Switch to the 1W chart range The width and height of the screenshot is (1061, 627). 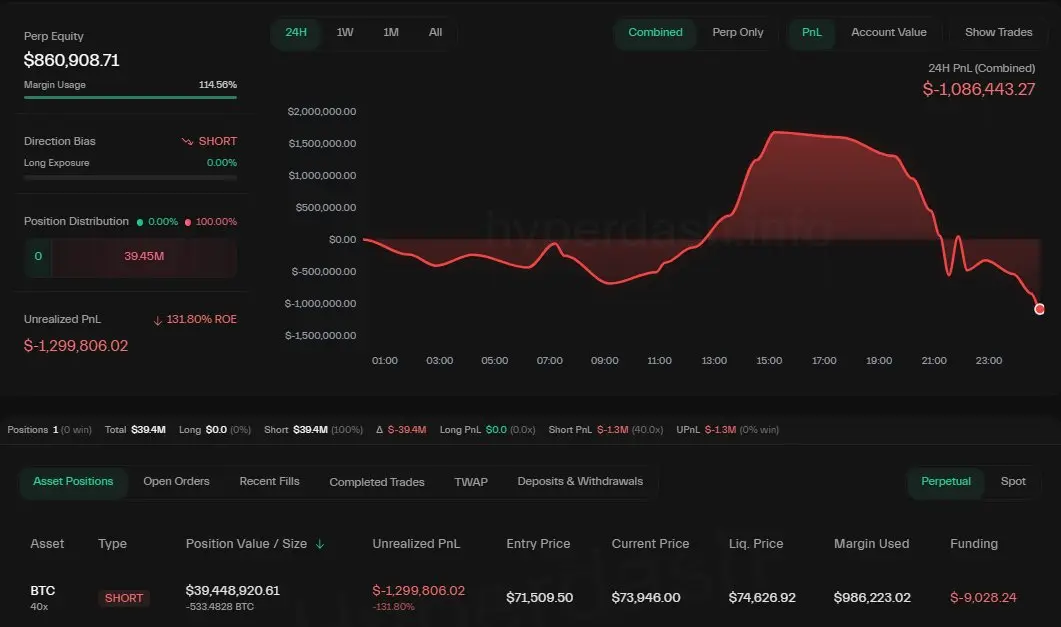346,32
